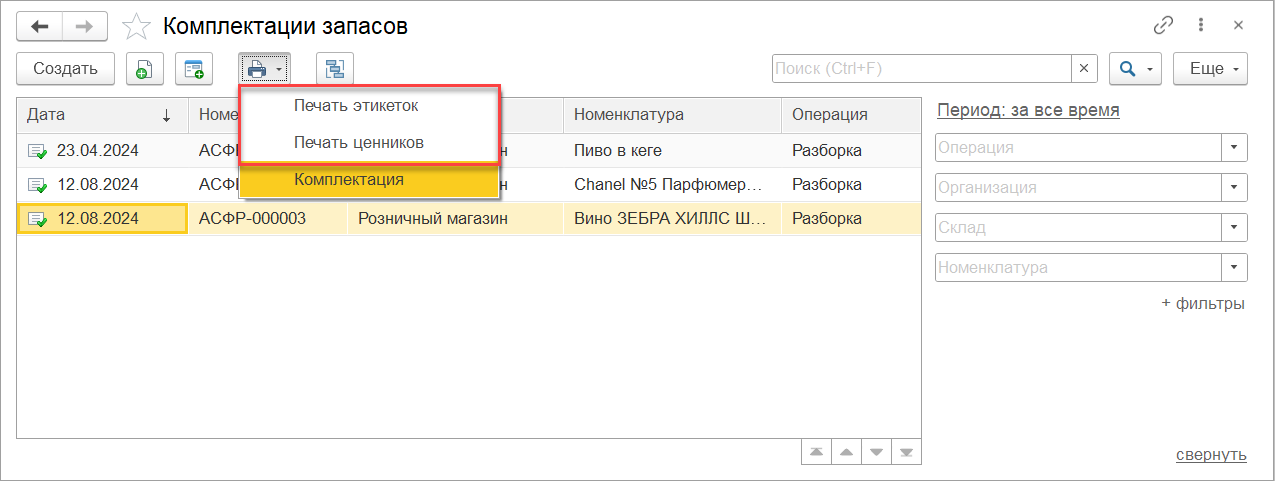Click the document structure icon

coord(334,69)
